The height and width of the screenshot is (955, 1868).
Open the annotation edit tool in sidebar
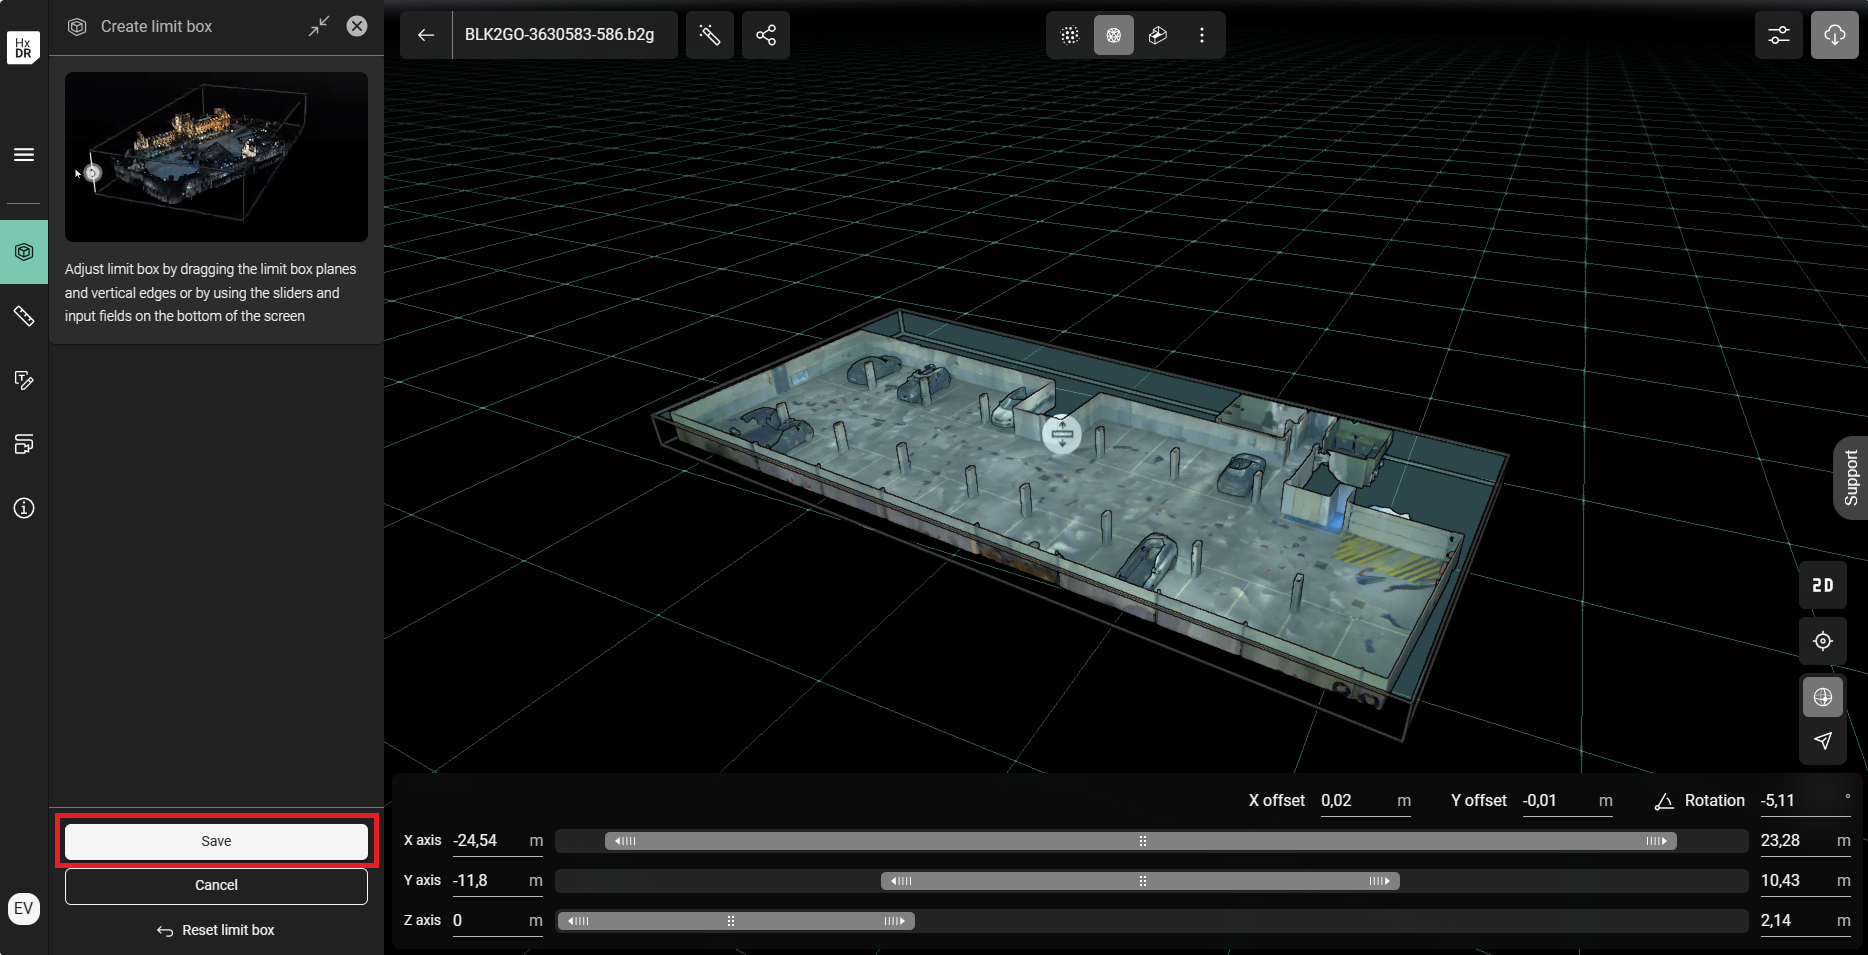pos(24,380)
